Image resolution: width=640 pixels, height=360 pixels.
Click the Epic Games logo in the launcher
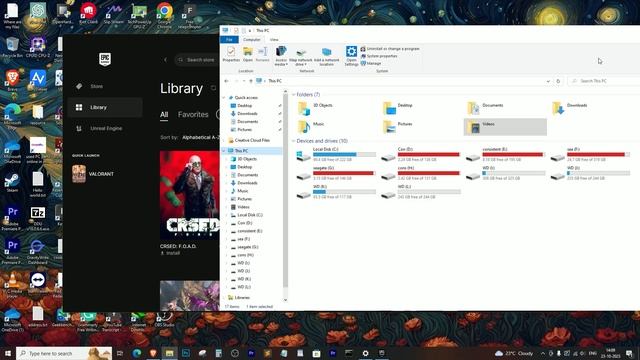[x=105, y=60]
